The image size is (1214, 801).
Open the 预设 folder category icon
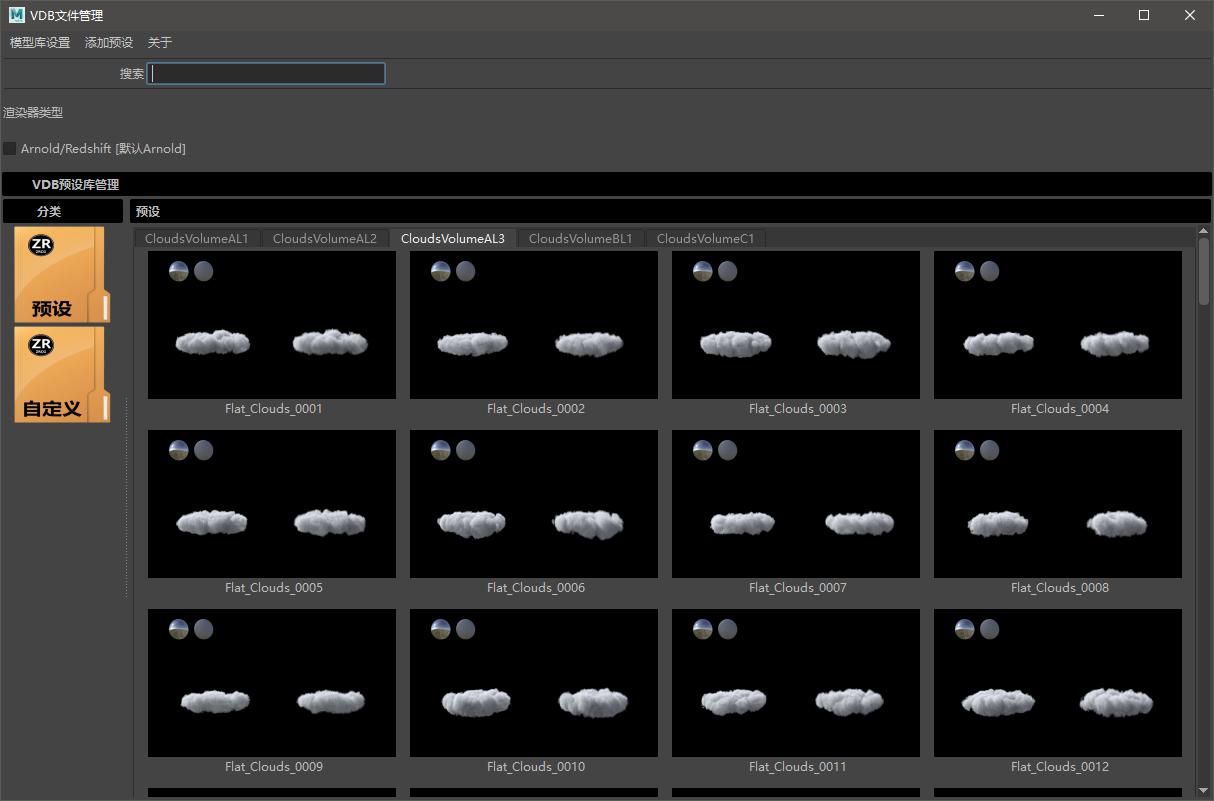click(x=58, y=274)
